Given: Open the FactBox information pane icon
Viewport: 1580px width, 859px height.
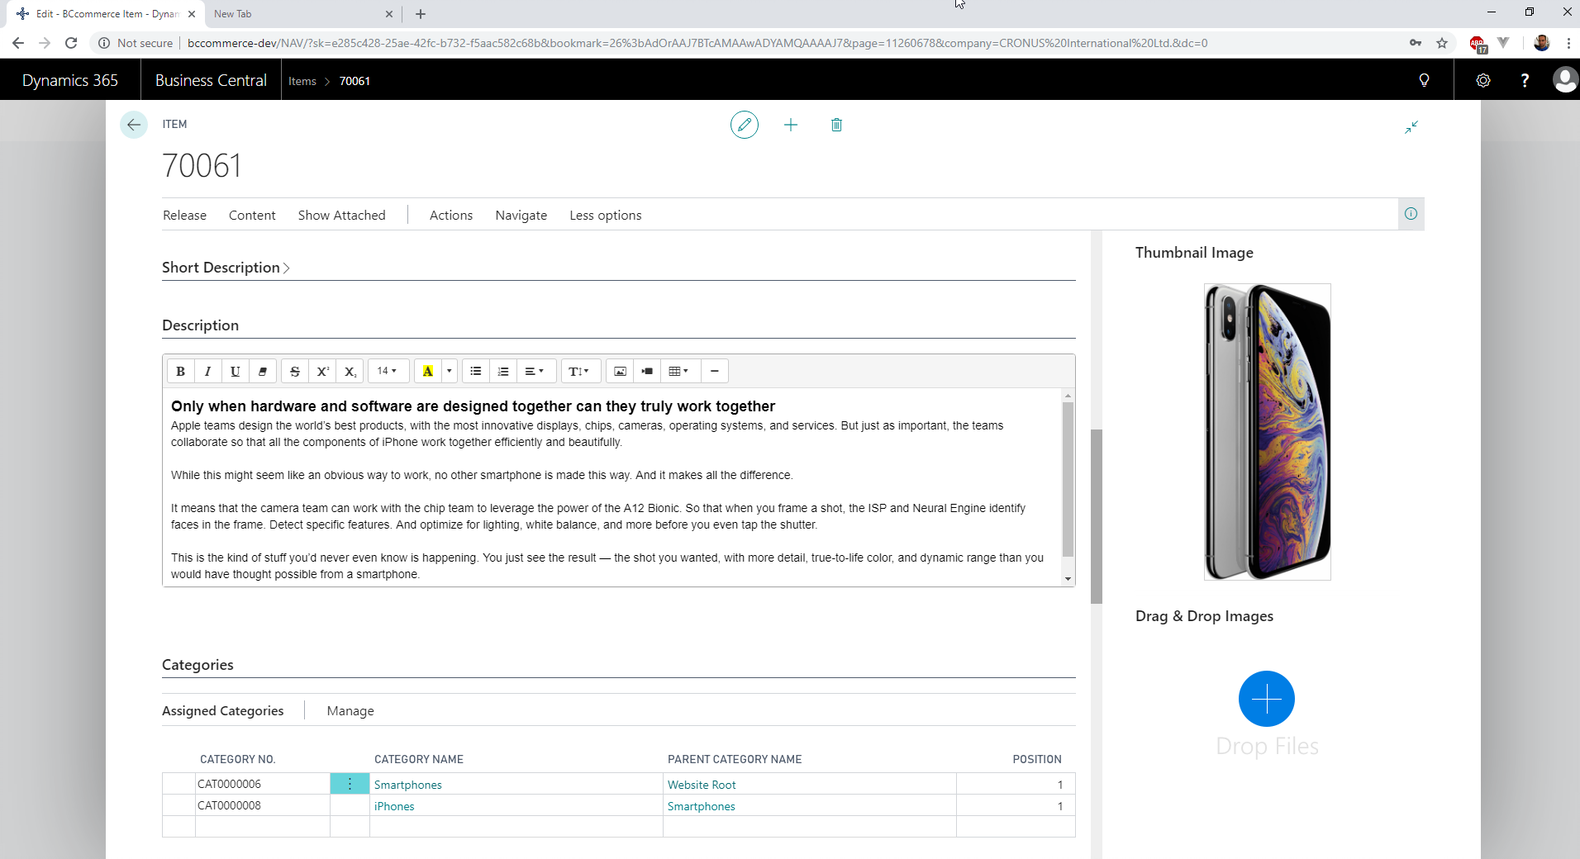Looking at the screenshot, I should tap(1411, 214).
